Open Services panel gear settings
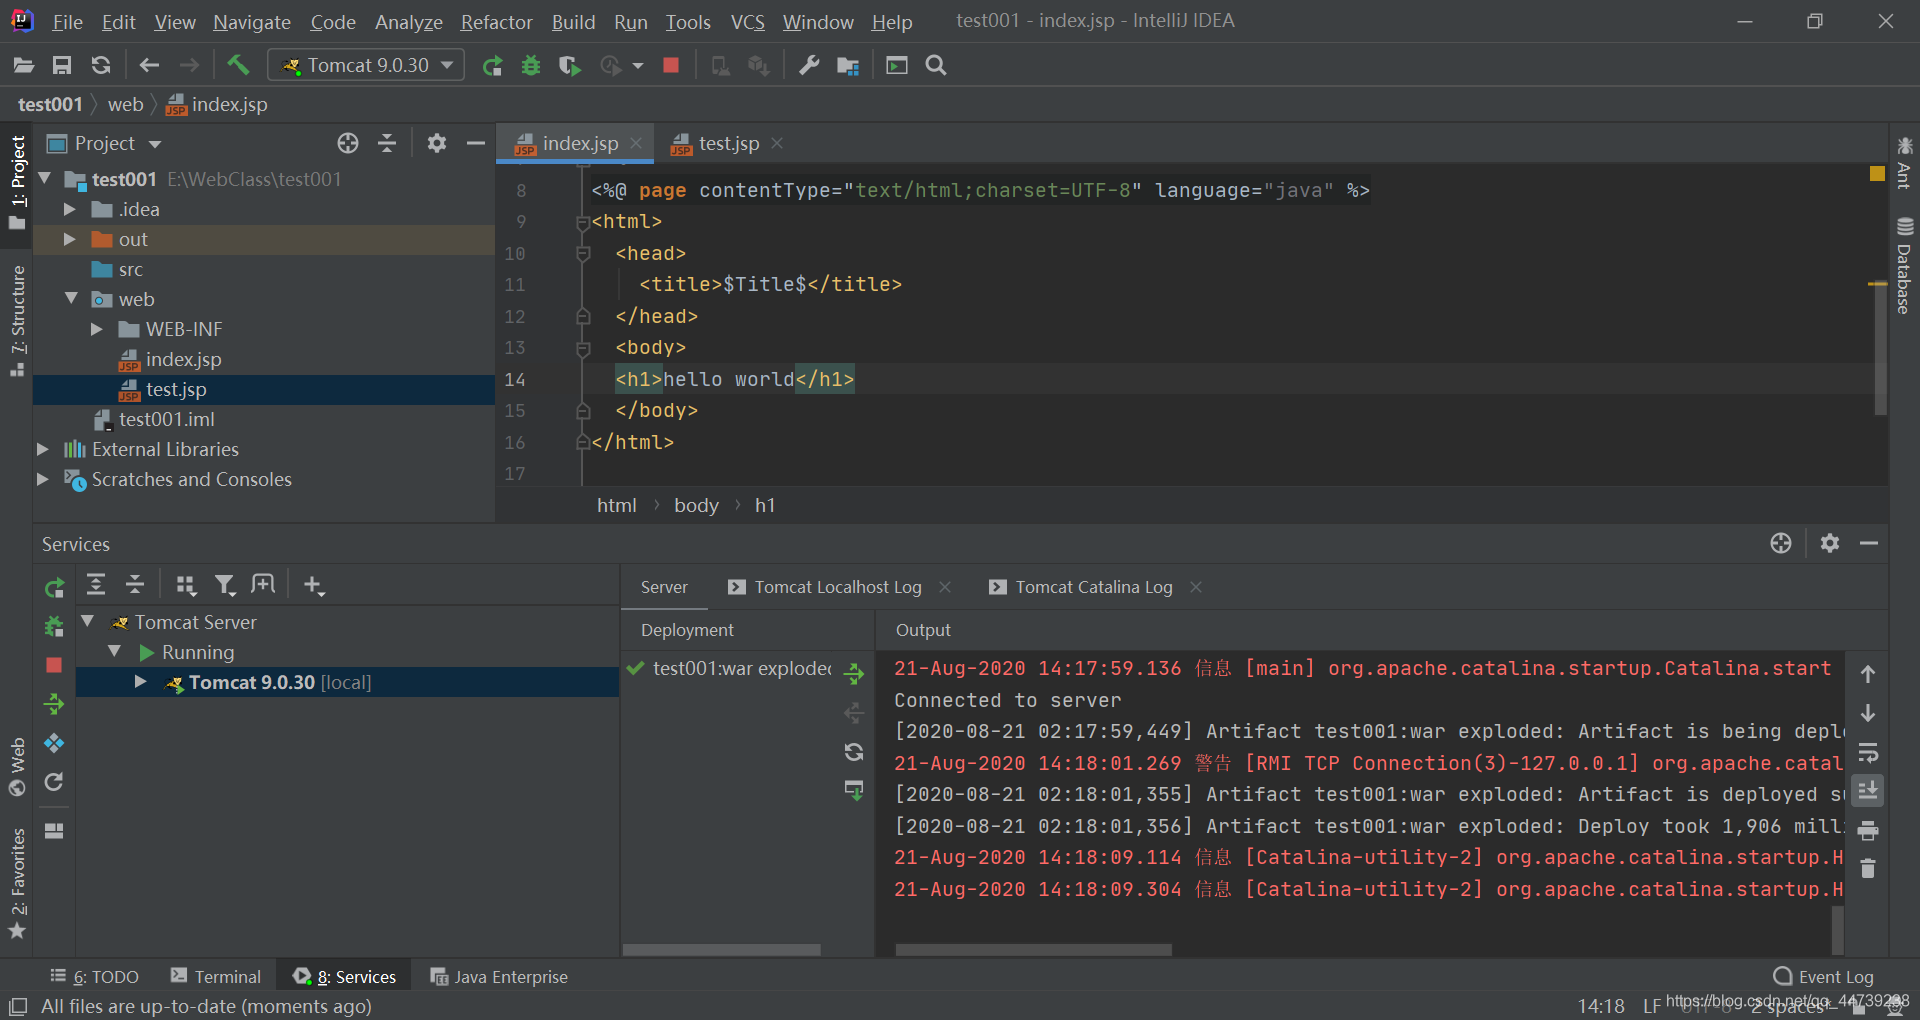 coord(1830,543)
